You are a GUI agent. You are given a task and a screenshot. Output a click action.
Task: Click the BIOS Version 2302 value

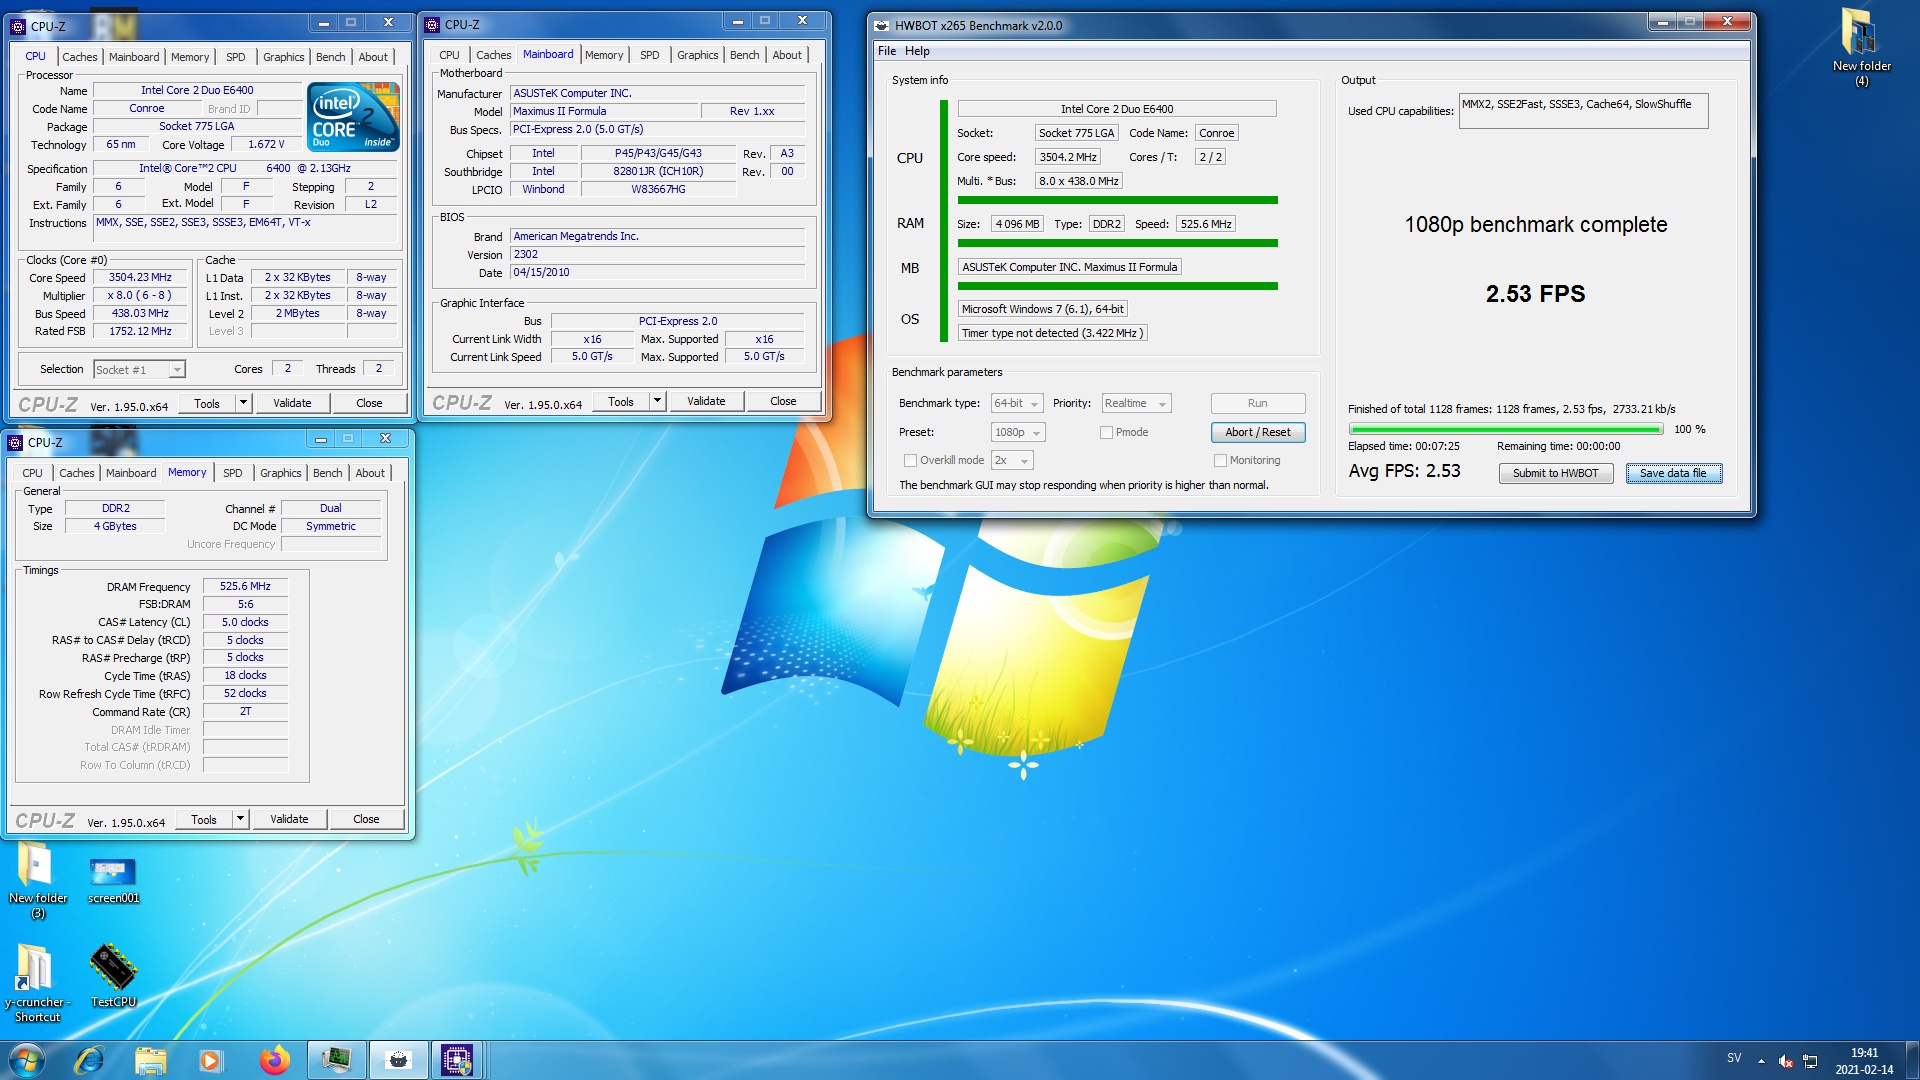tap(657, 254)
